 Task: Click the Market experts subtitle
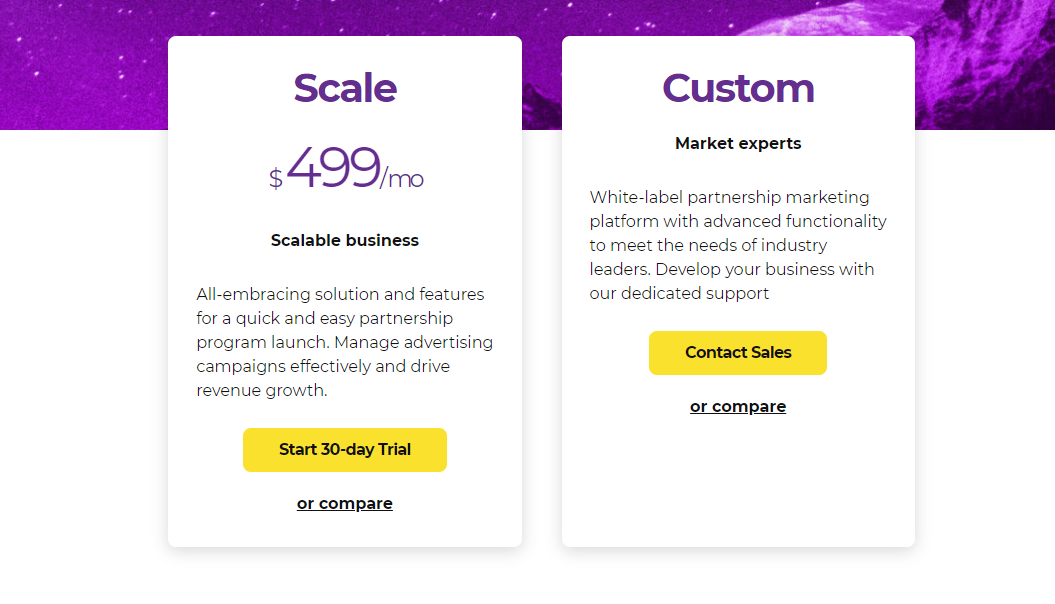tap(738, 143)
